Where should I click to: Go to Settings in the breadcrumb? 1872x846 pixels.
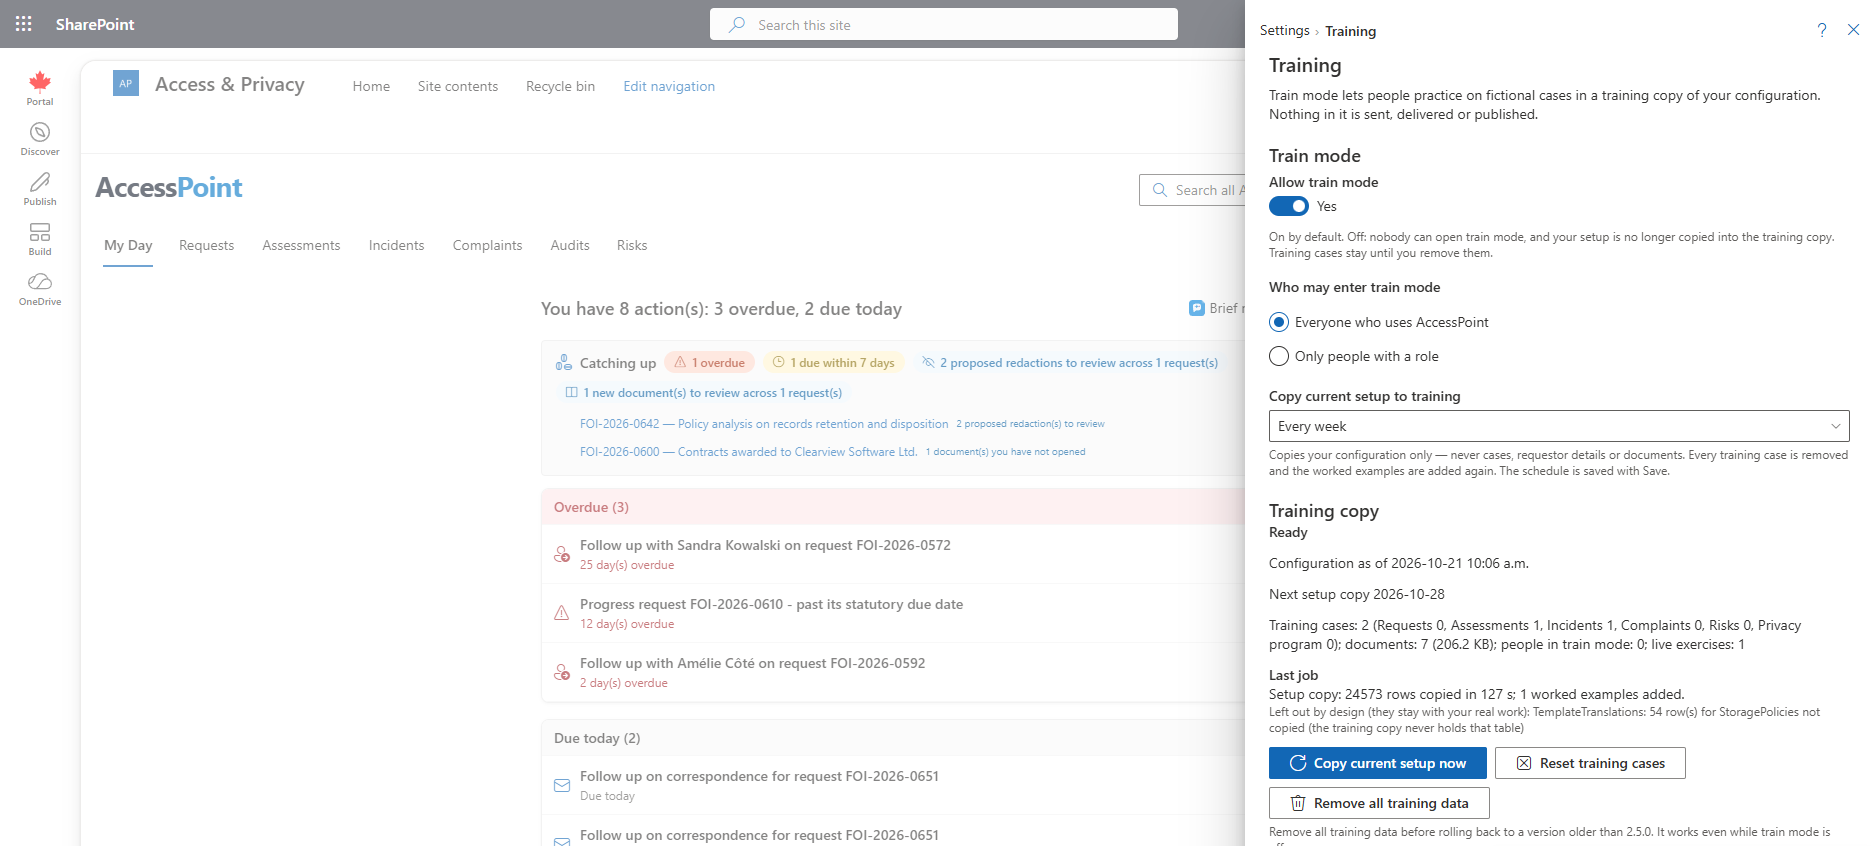[x=1284, y=30]
